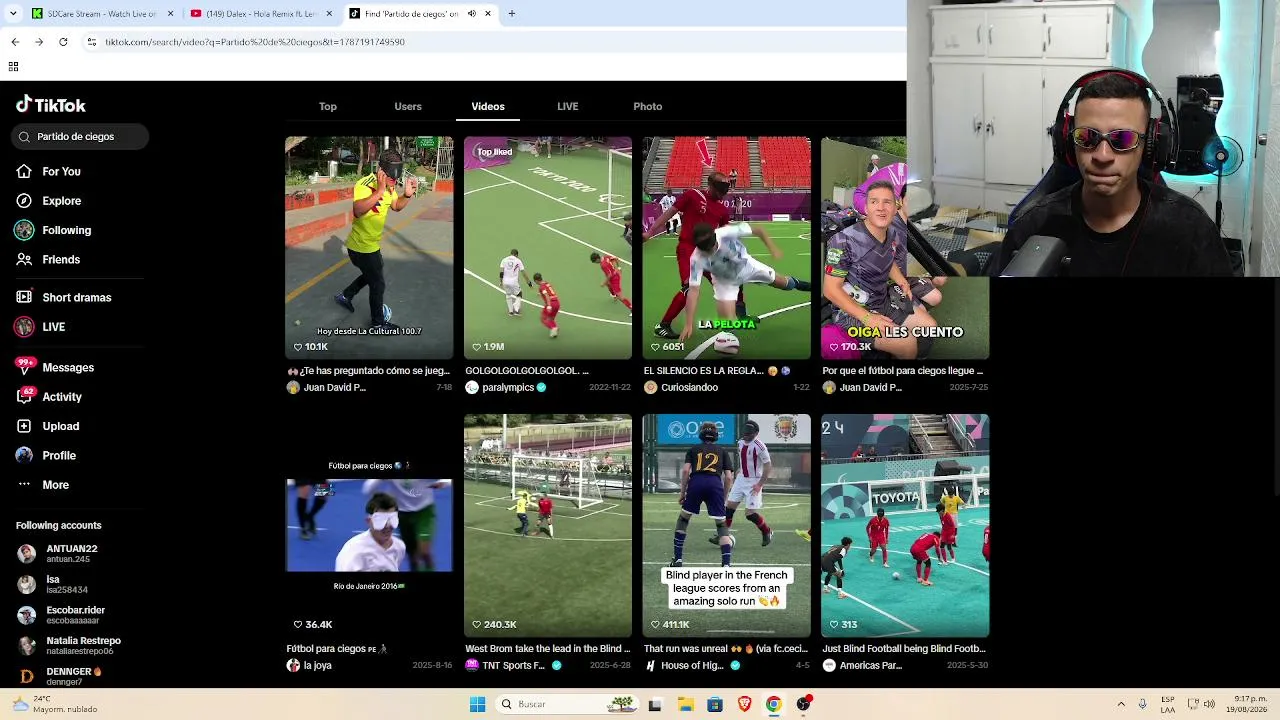Close the Dalex Hola Remix browser tab
Viewport: 1280px width, 720px height.
[x=329, y=14]
